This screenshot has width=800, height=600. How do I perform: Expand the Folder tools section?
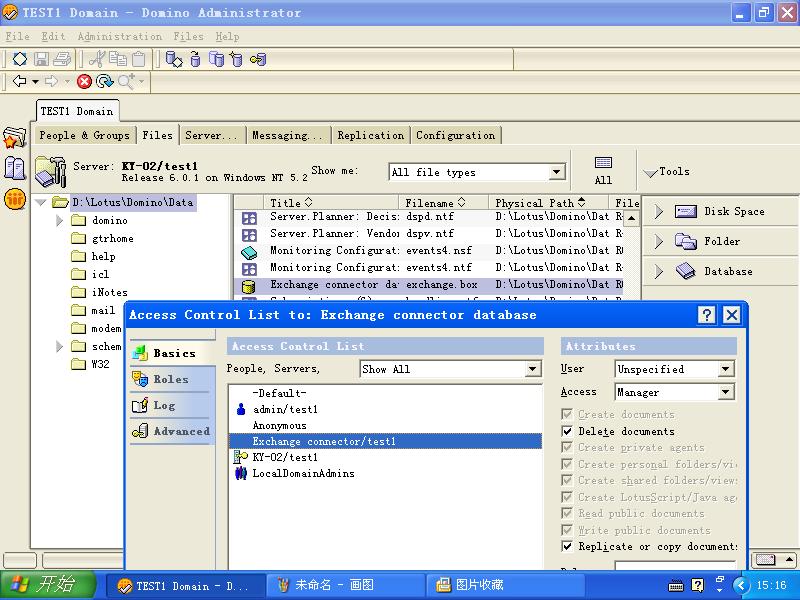point(659,241)
